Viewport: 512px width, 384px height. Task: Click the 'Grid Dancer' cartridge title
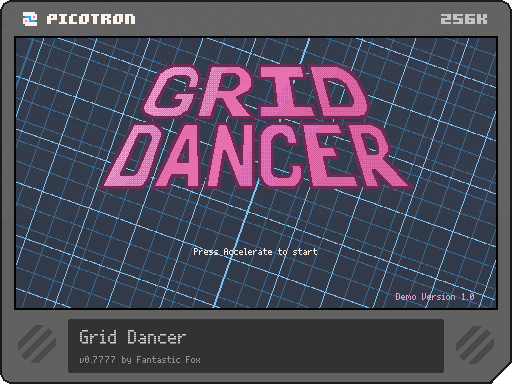[x=133, y=337]
